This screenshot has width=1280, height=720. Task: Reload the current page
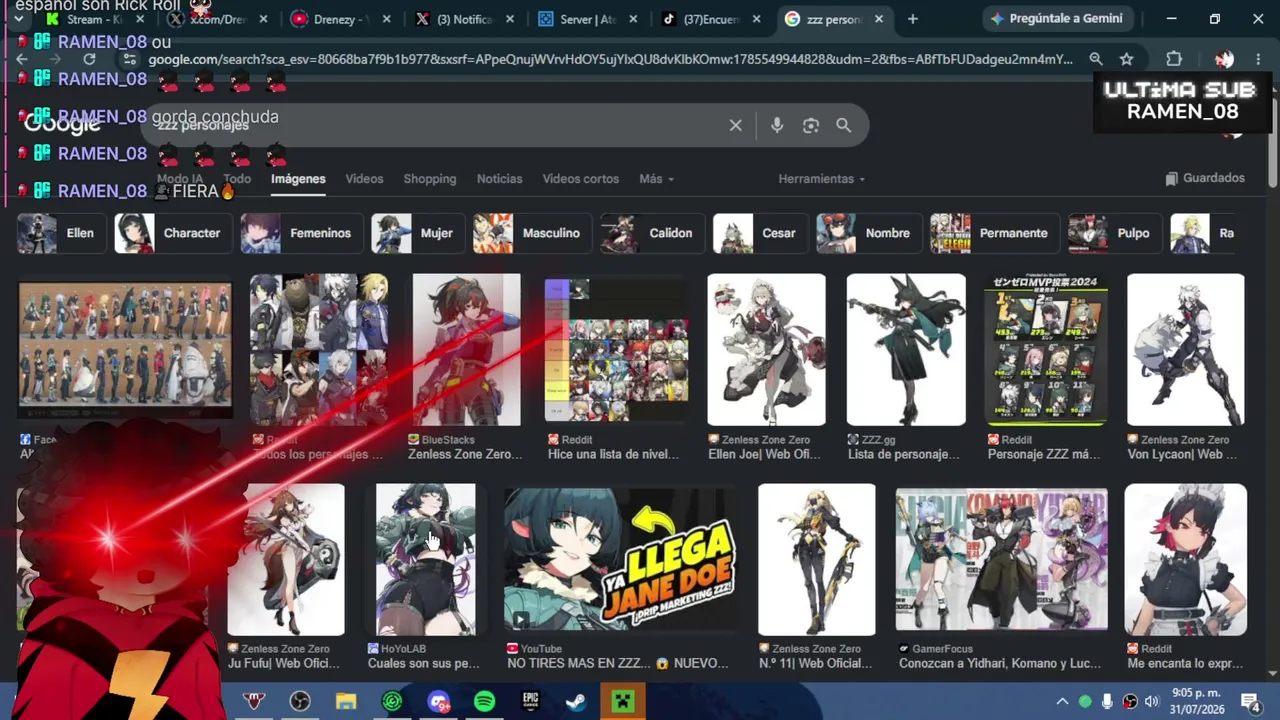click(x=89, y=59)
